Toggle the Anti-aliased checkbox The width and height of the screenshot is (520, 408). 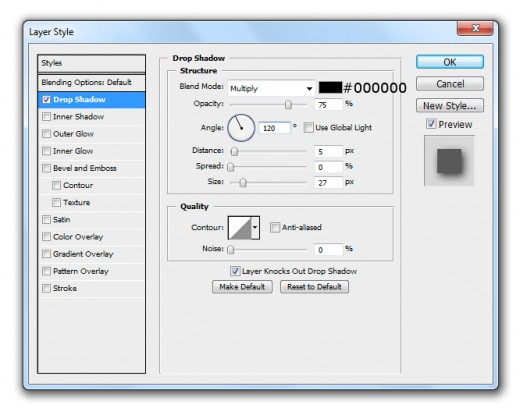point(275,228)
